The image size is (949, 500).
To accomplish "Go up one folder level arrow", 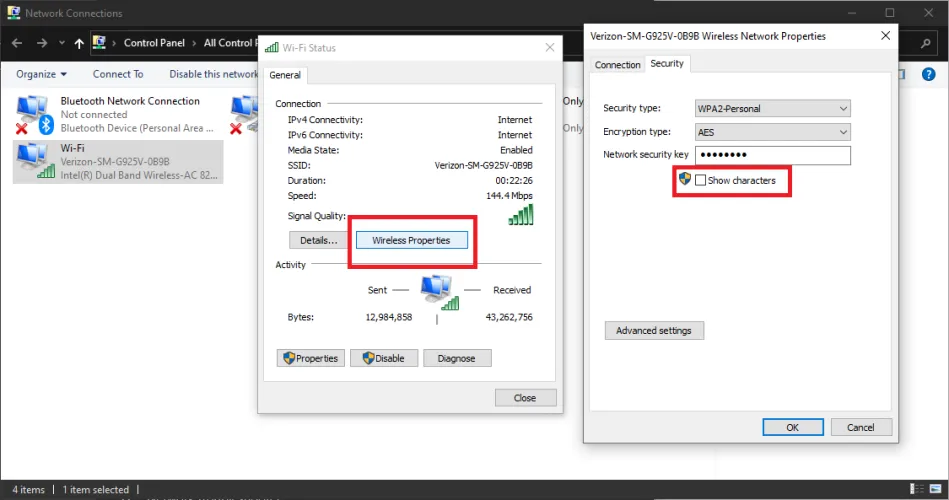I will pyautogui.click(x=79, y=43).
